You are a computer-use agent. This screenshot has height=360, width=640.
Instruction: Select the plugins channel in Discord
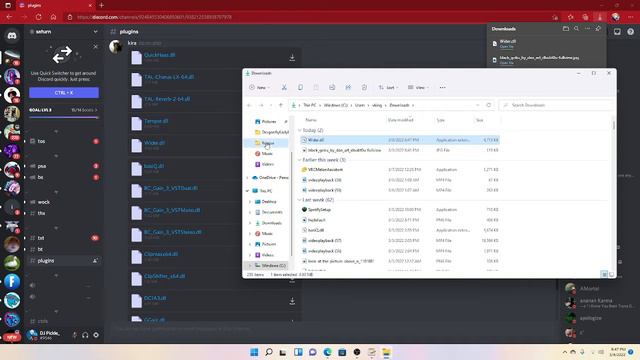click(x=64, y=260)
